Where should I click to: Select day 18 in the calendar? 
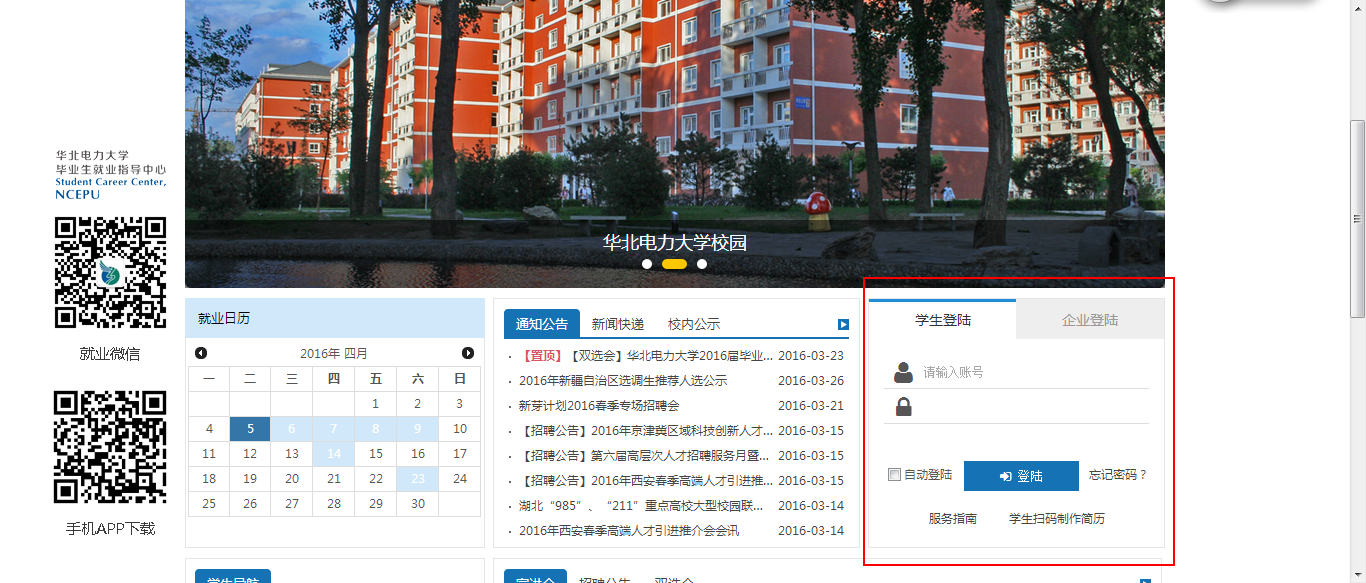pyautogui.click(x=209, y=479)
